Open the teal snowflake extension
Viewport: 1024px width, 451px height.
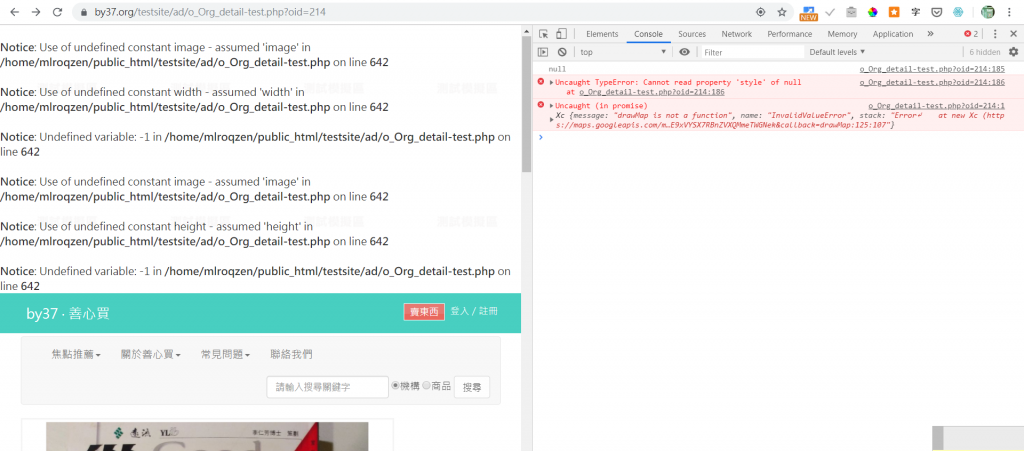pyautogui.click(x=958, y=12)
